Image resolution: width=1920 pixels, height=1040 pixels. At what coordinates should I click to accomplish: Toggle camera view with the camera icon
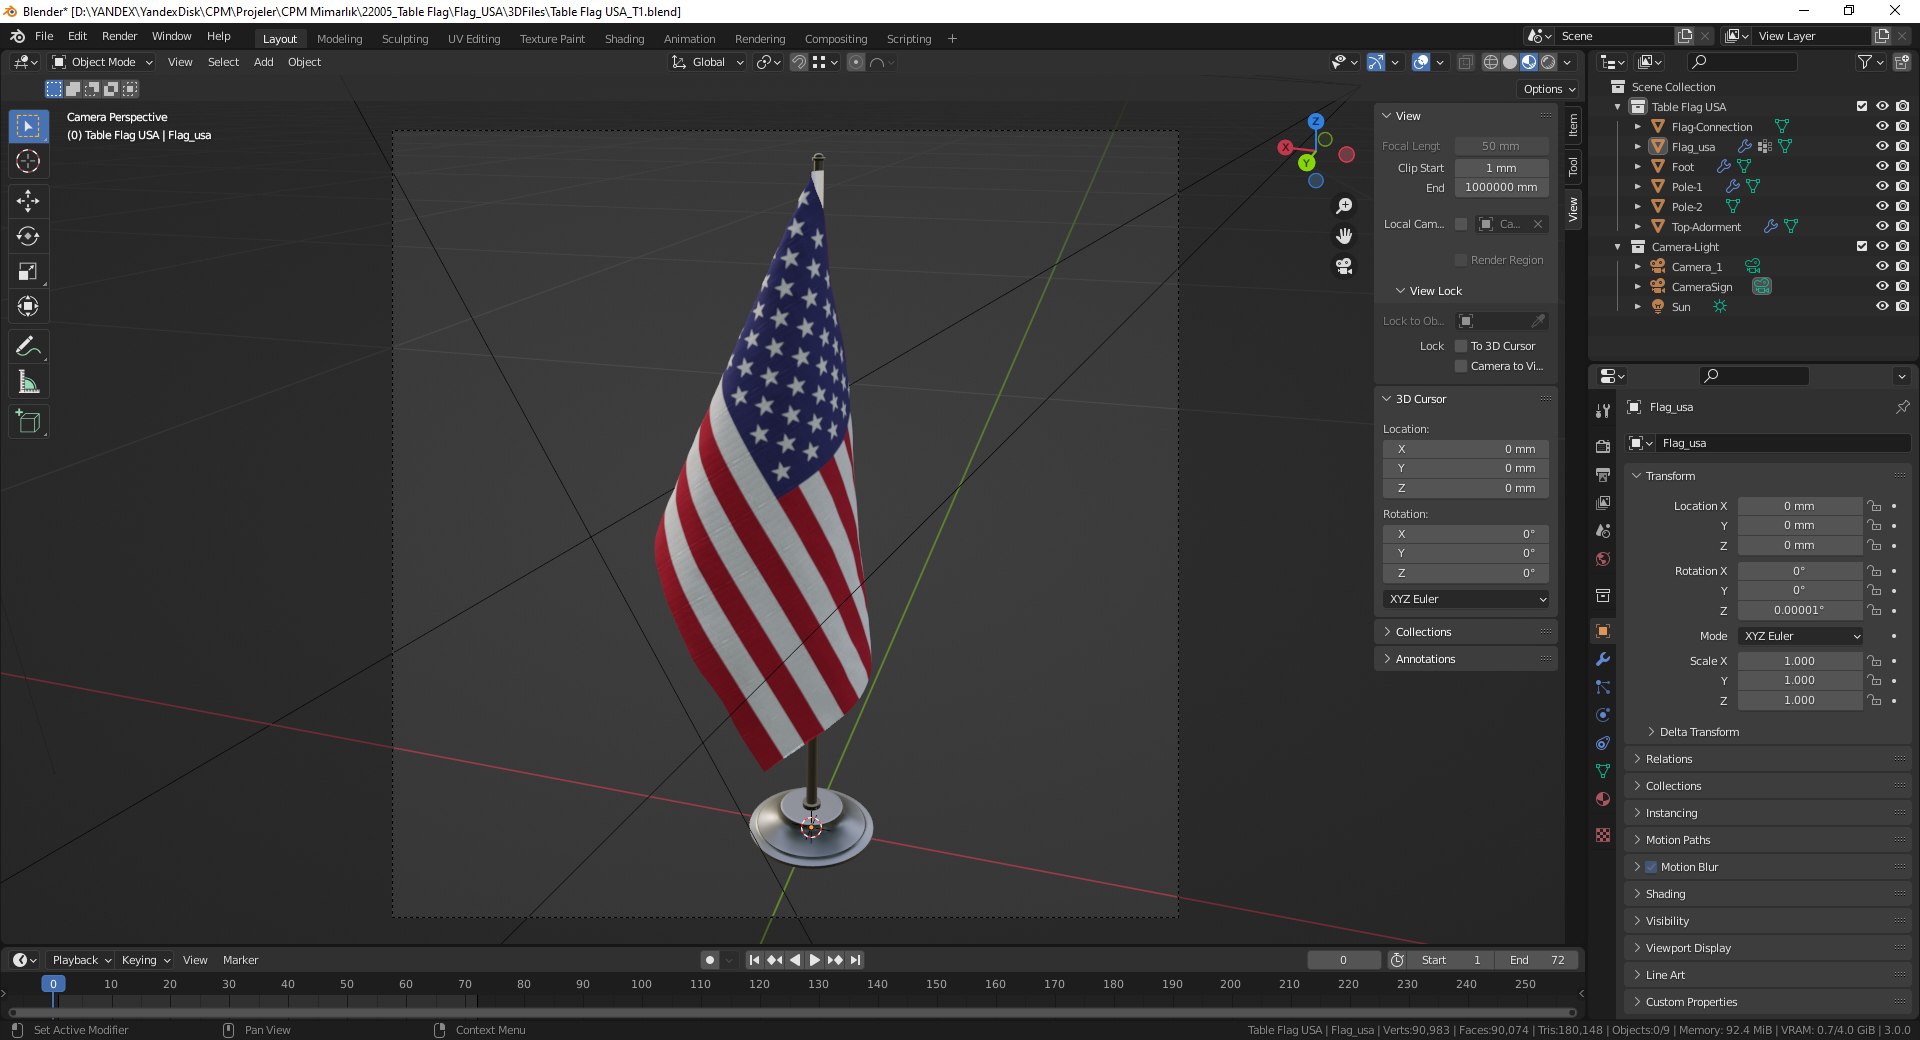(1344, 266)
